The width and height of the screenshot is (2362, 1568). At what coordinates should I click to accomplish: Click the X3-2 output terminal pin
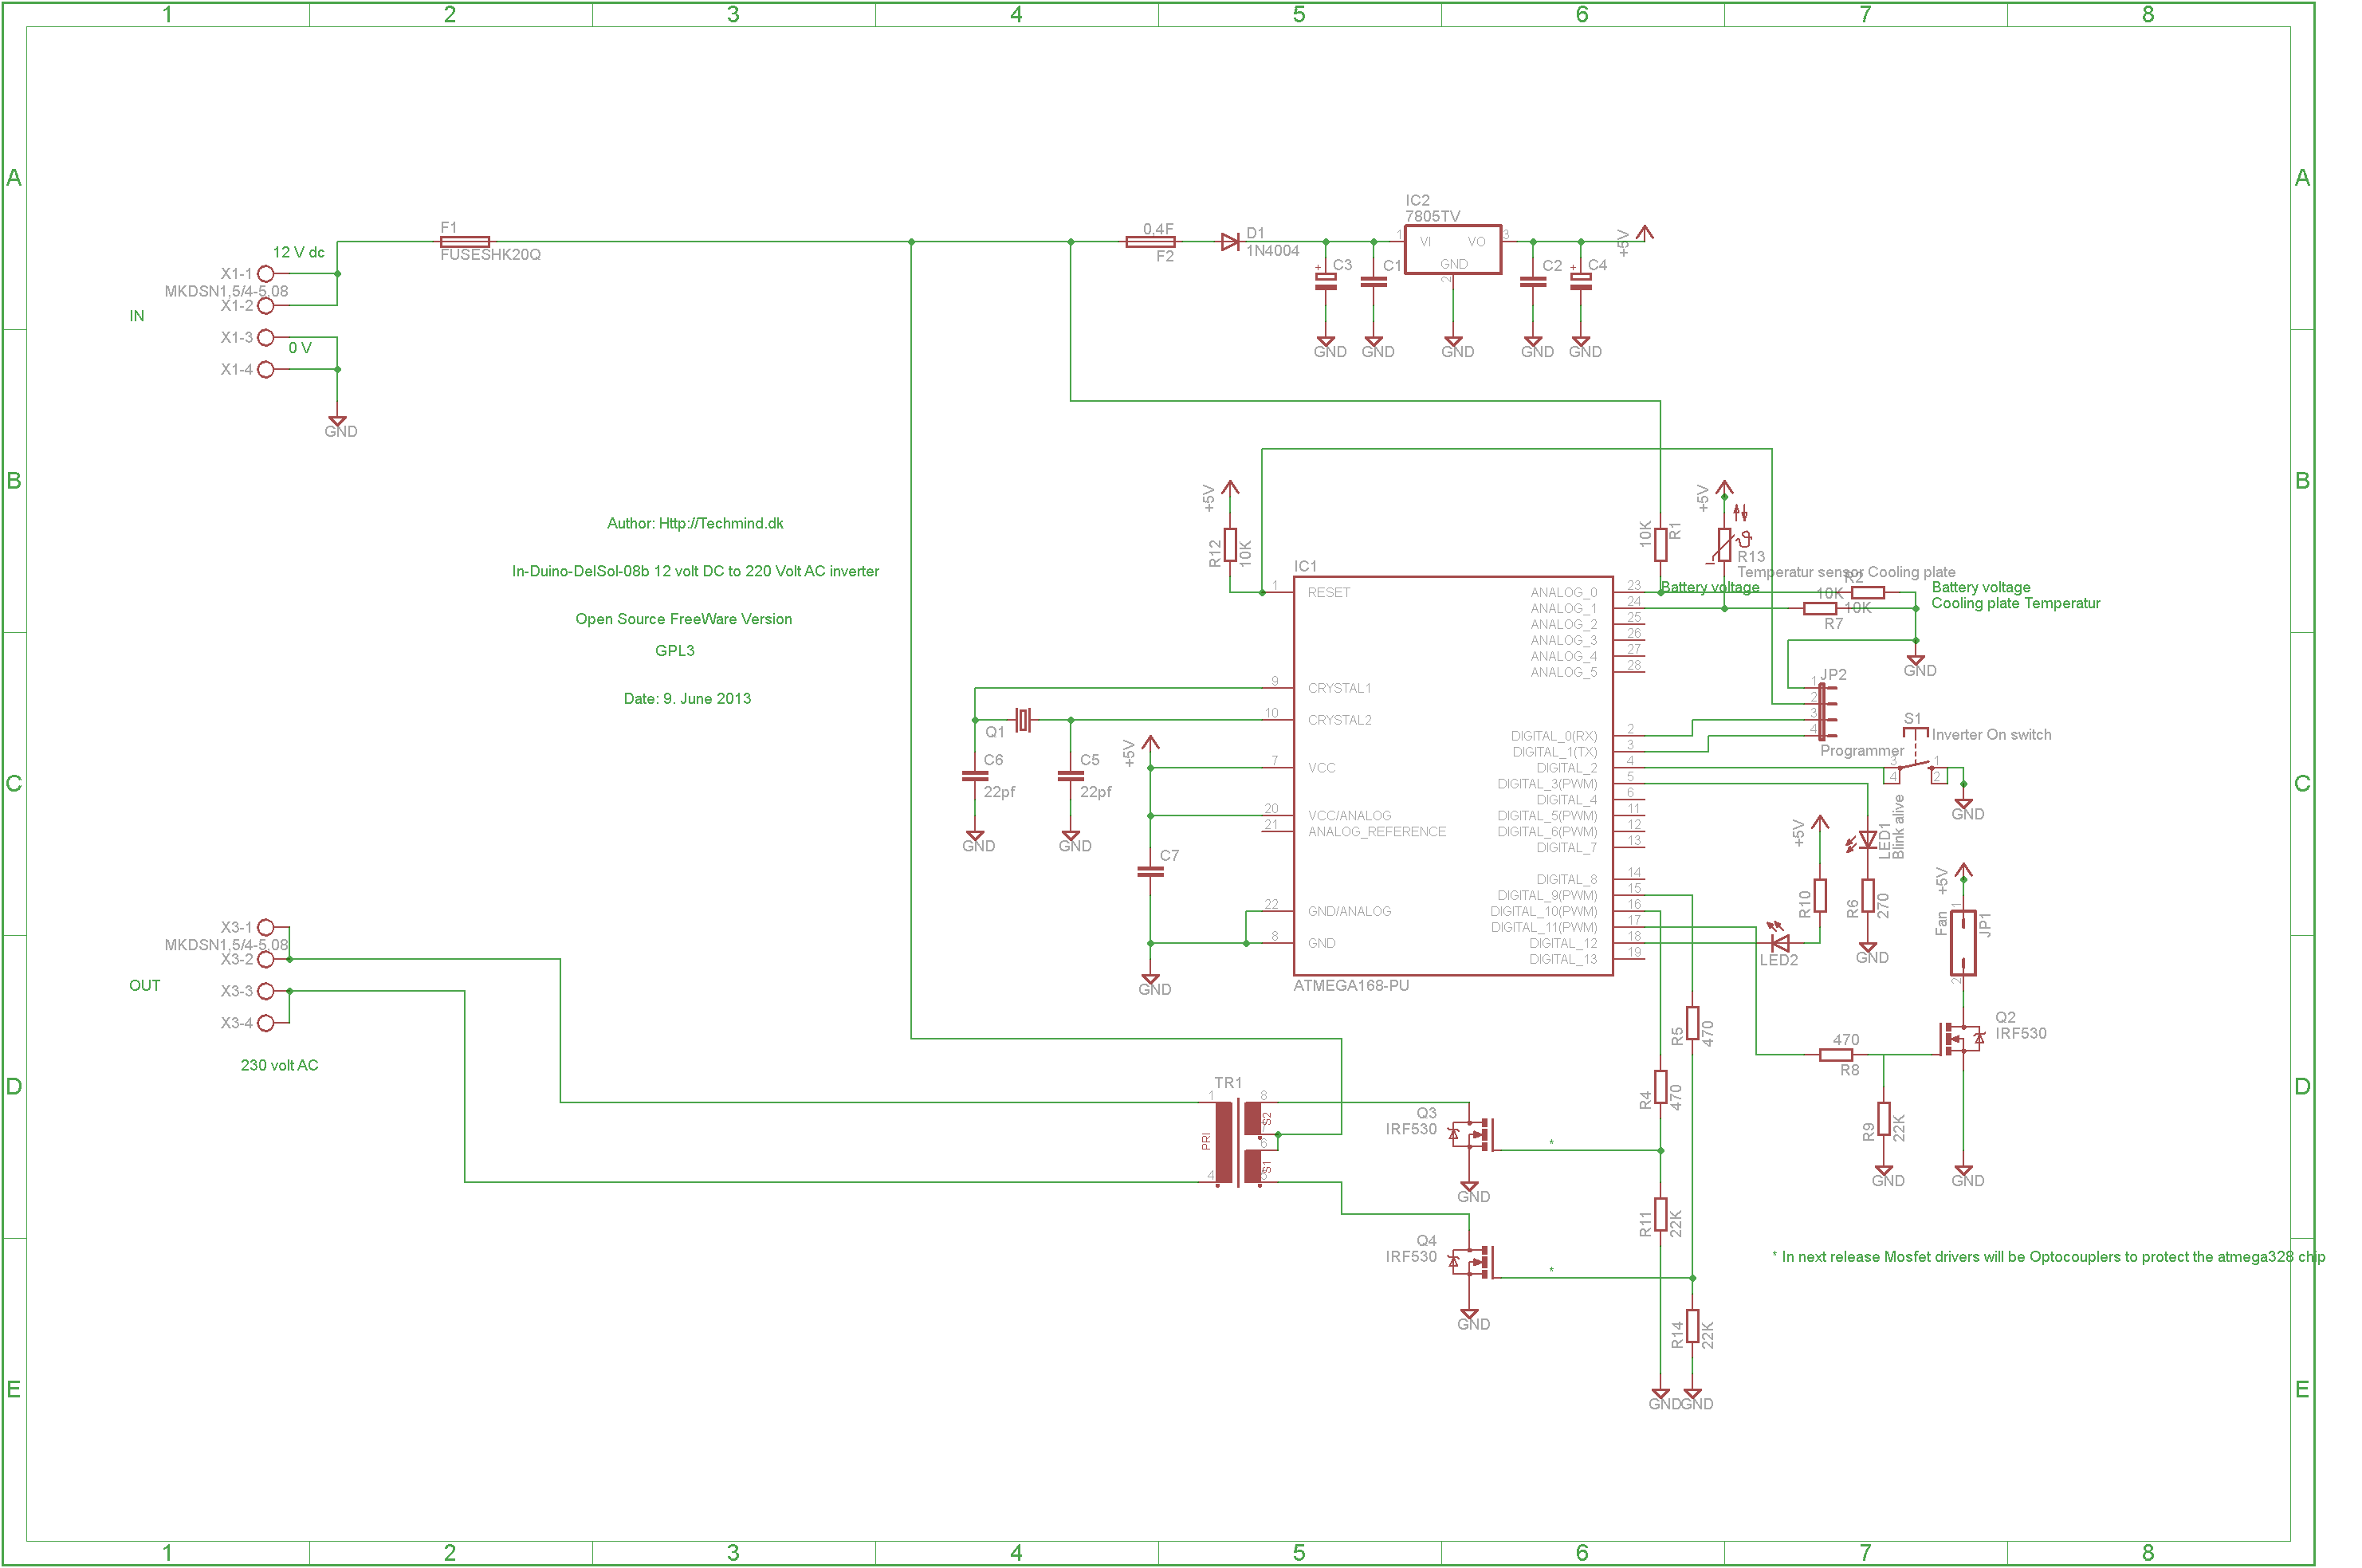click(266, 959)
